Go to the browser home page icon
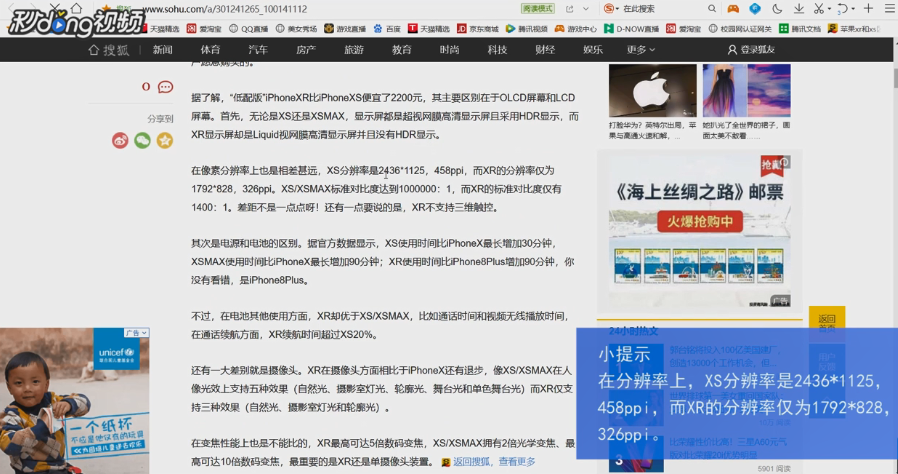The width and height of the screenshot is (898, 474). [x=76, y=8]
